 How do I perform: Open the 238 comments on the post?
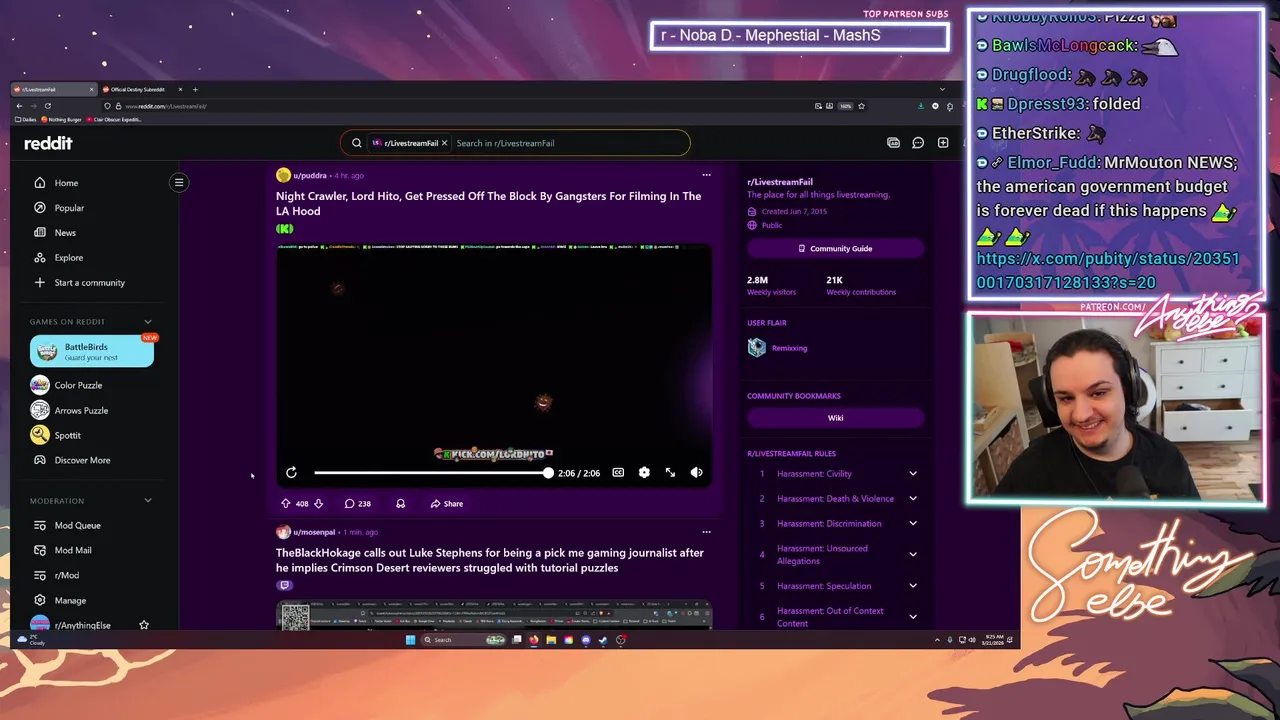coord(358,504)
